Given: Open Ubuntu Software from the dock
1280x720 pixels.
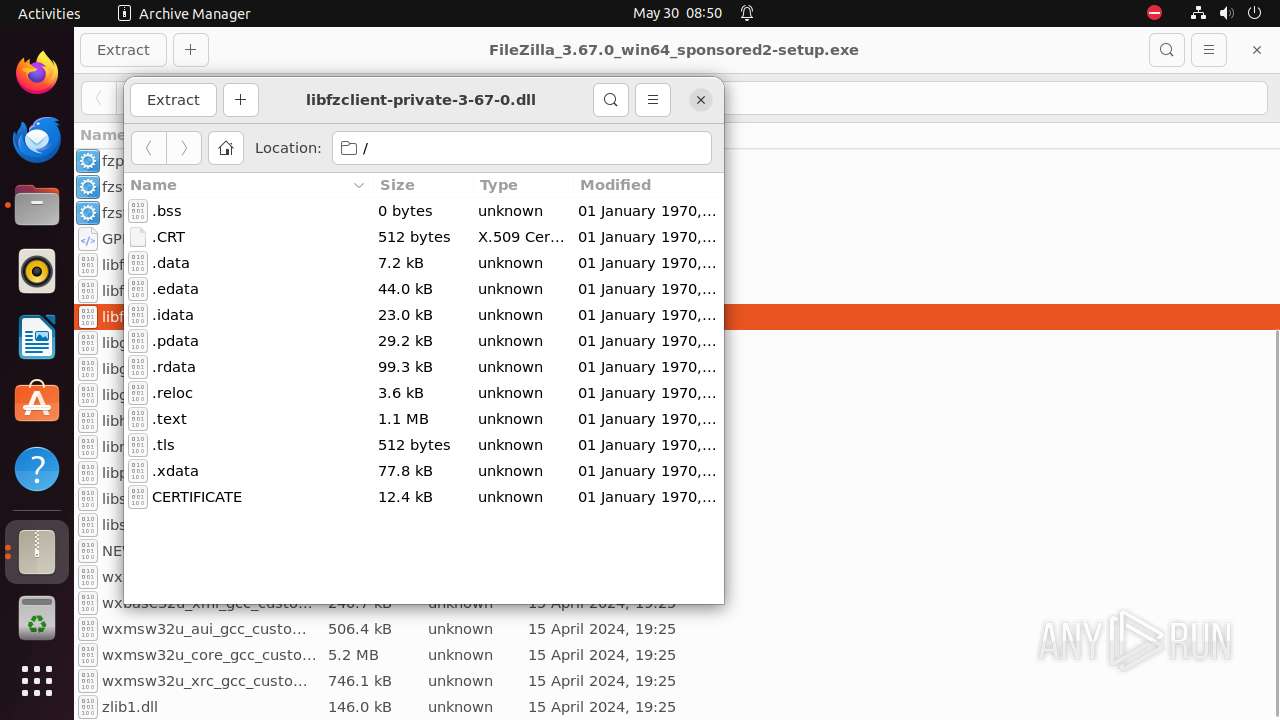Looking at the screenshot, I should coord(37,403).
